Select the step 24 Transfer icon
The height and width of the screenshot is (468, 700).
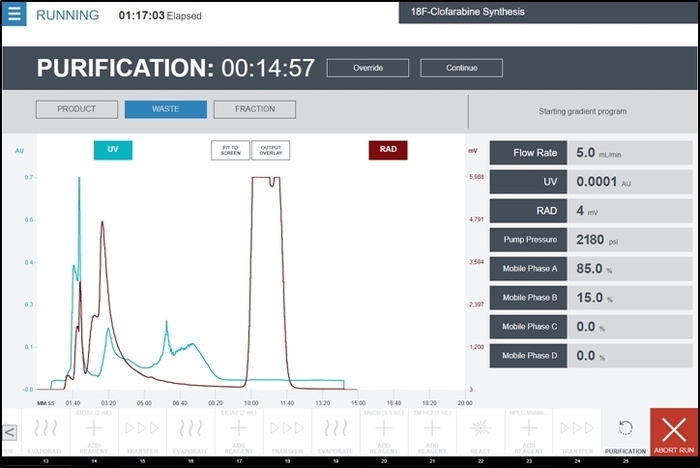(x=577, y=428)
